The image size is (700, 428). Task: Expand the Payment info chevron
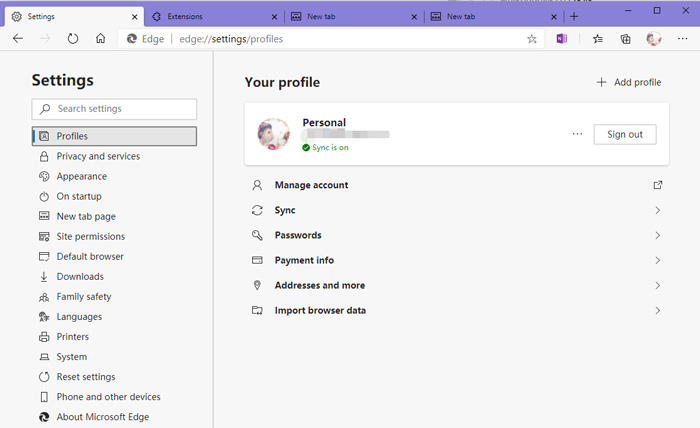658,260
